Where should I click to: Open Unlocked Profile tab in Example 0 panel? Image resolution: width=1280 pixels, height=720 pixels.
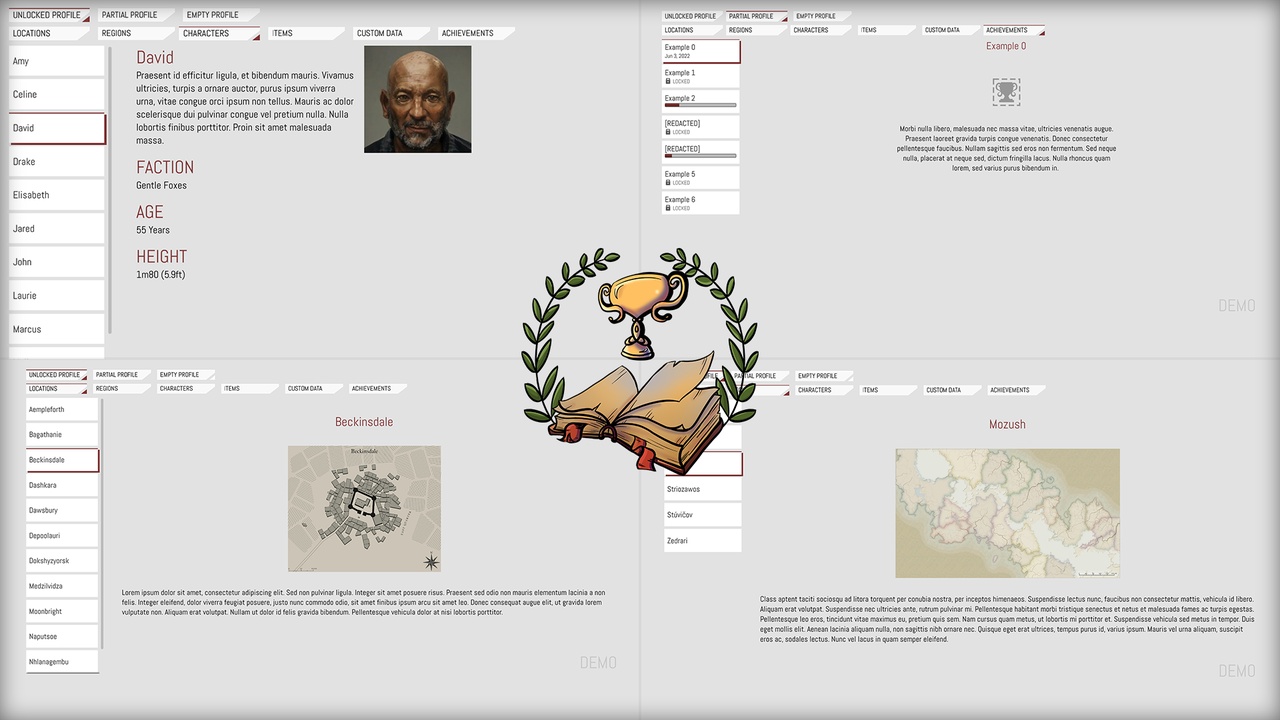(x=692, y=16)
